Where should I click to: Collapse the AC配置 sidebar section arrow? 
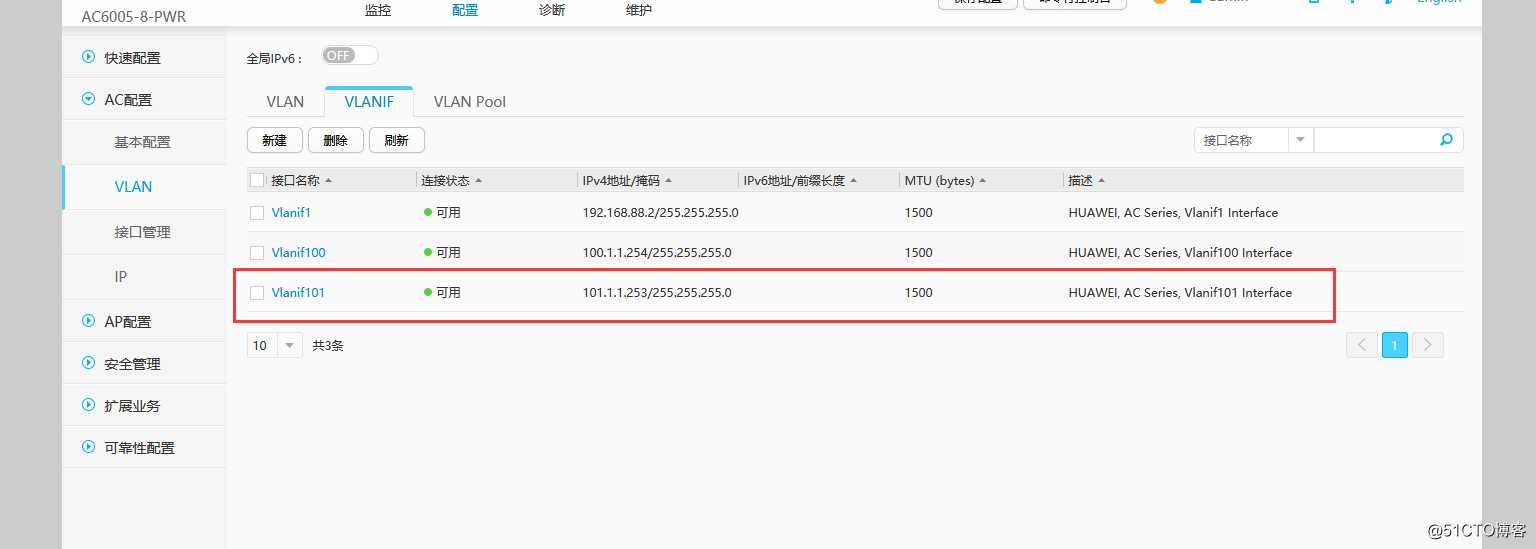point(88,99)
